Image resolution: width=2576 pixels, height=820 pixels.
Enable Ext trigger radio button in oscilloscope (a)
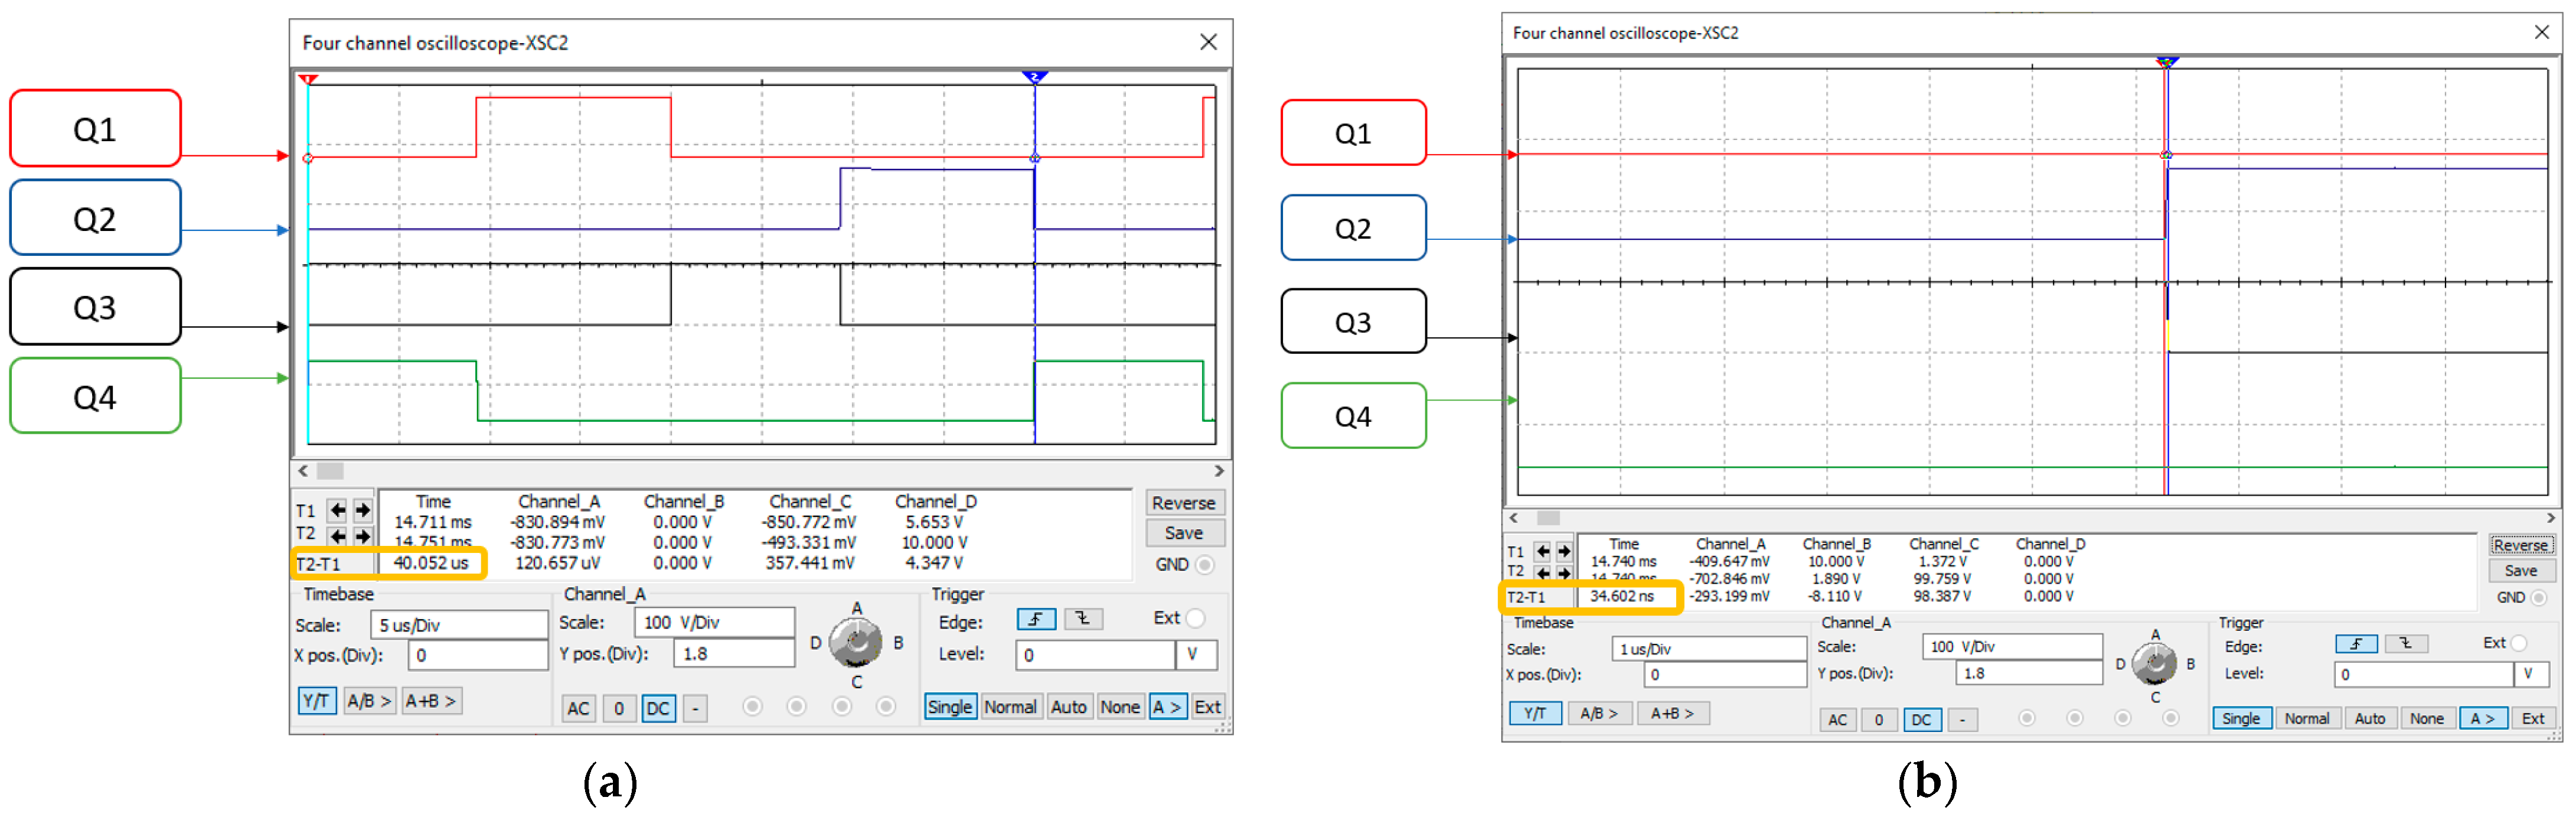1195,618
